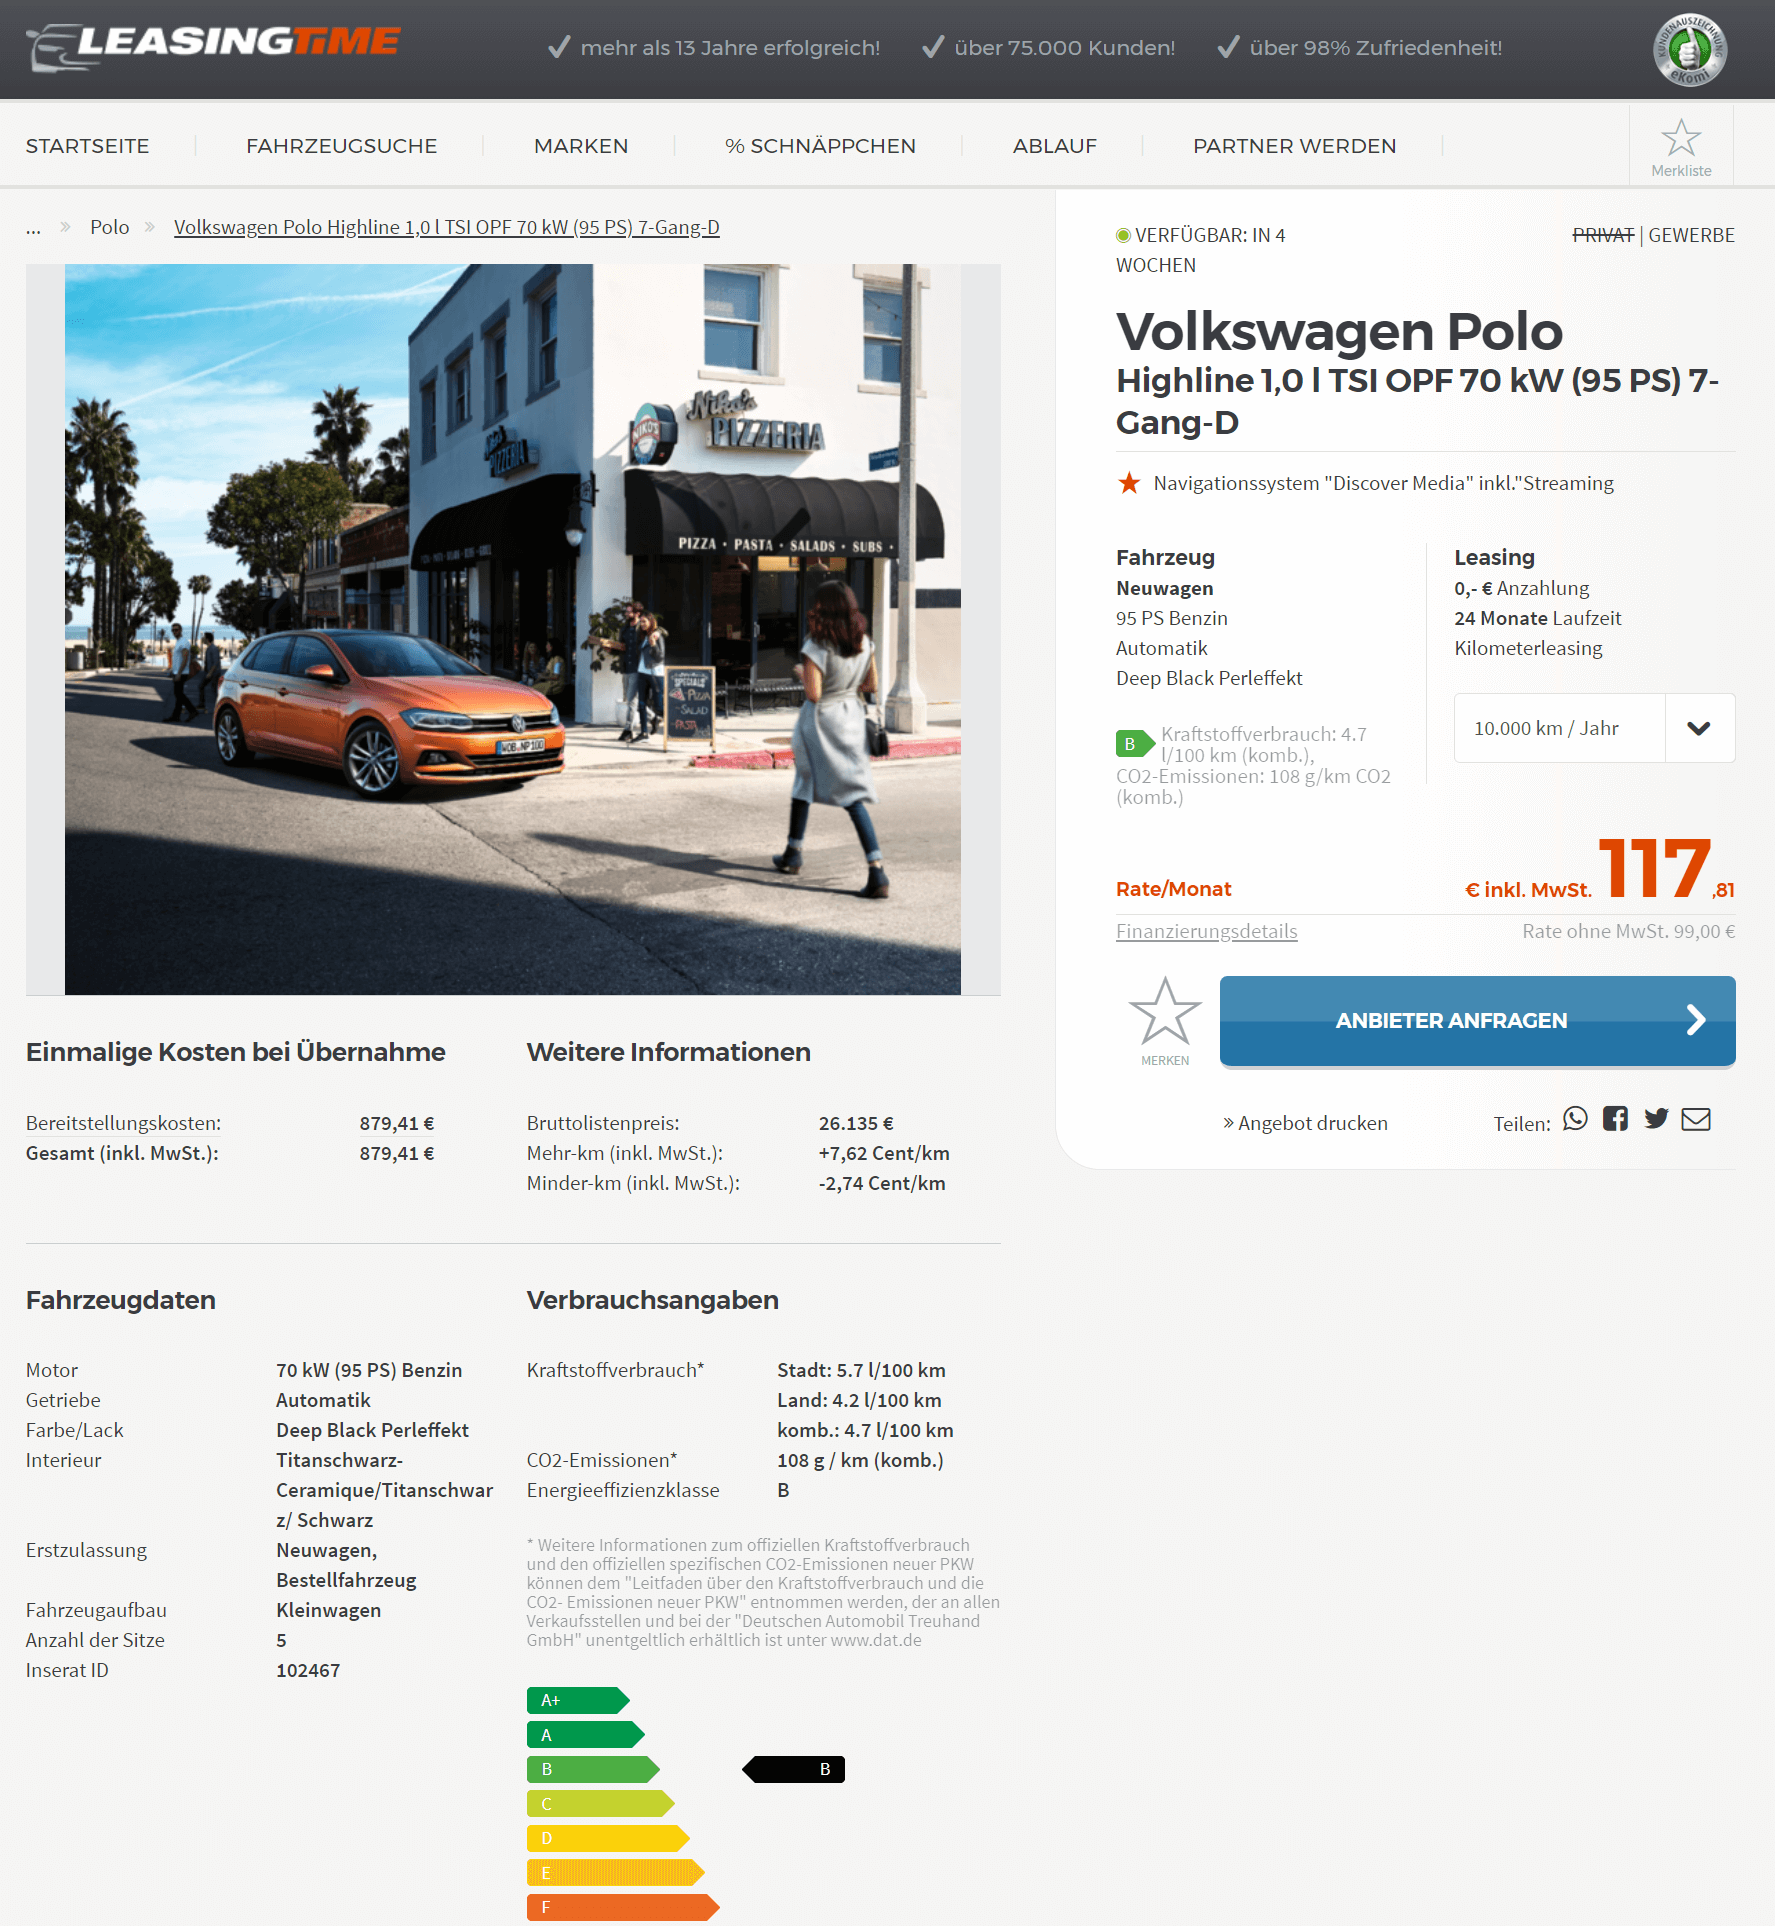Share offer on Facebook icon
This screenshot has height=1926, width=1775.
pyautogui.click(x=1615, y=1119)
